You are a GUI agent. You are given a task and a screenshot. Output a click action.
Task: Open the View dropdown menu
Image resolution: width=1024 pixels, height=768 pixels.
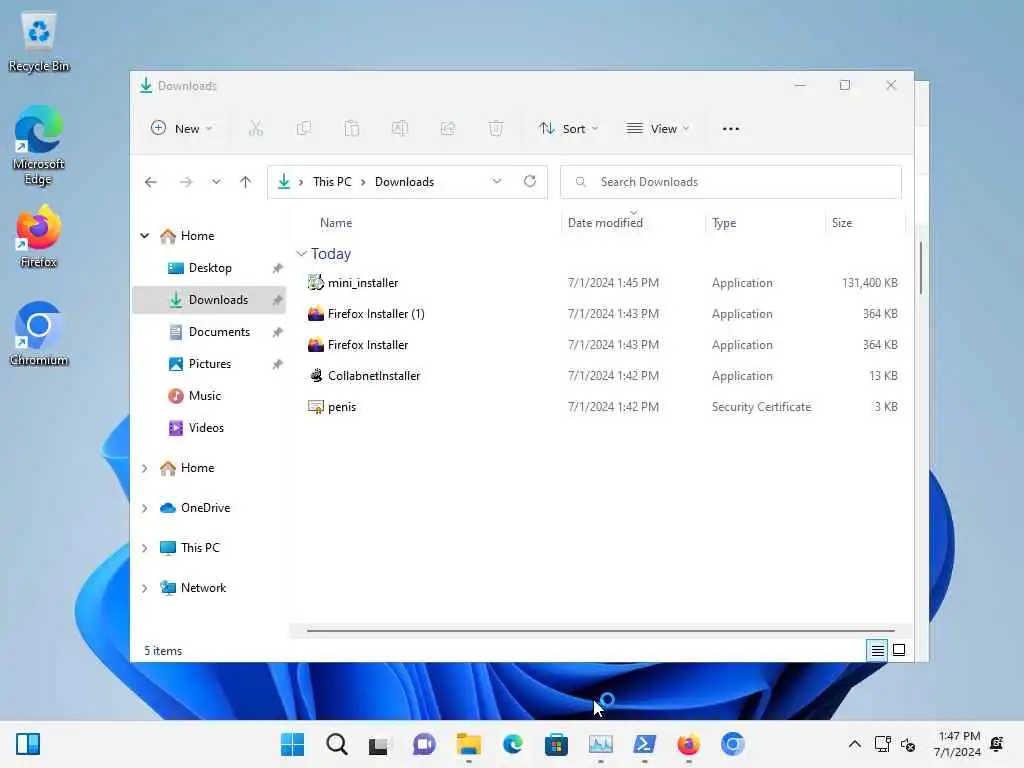click(x=658, y=129)
